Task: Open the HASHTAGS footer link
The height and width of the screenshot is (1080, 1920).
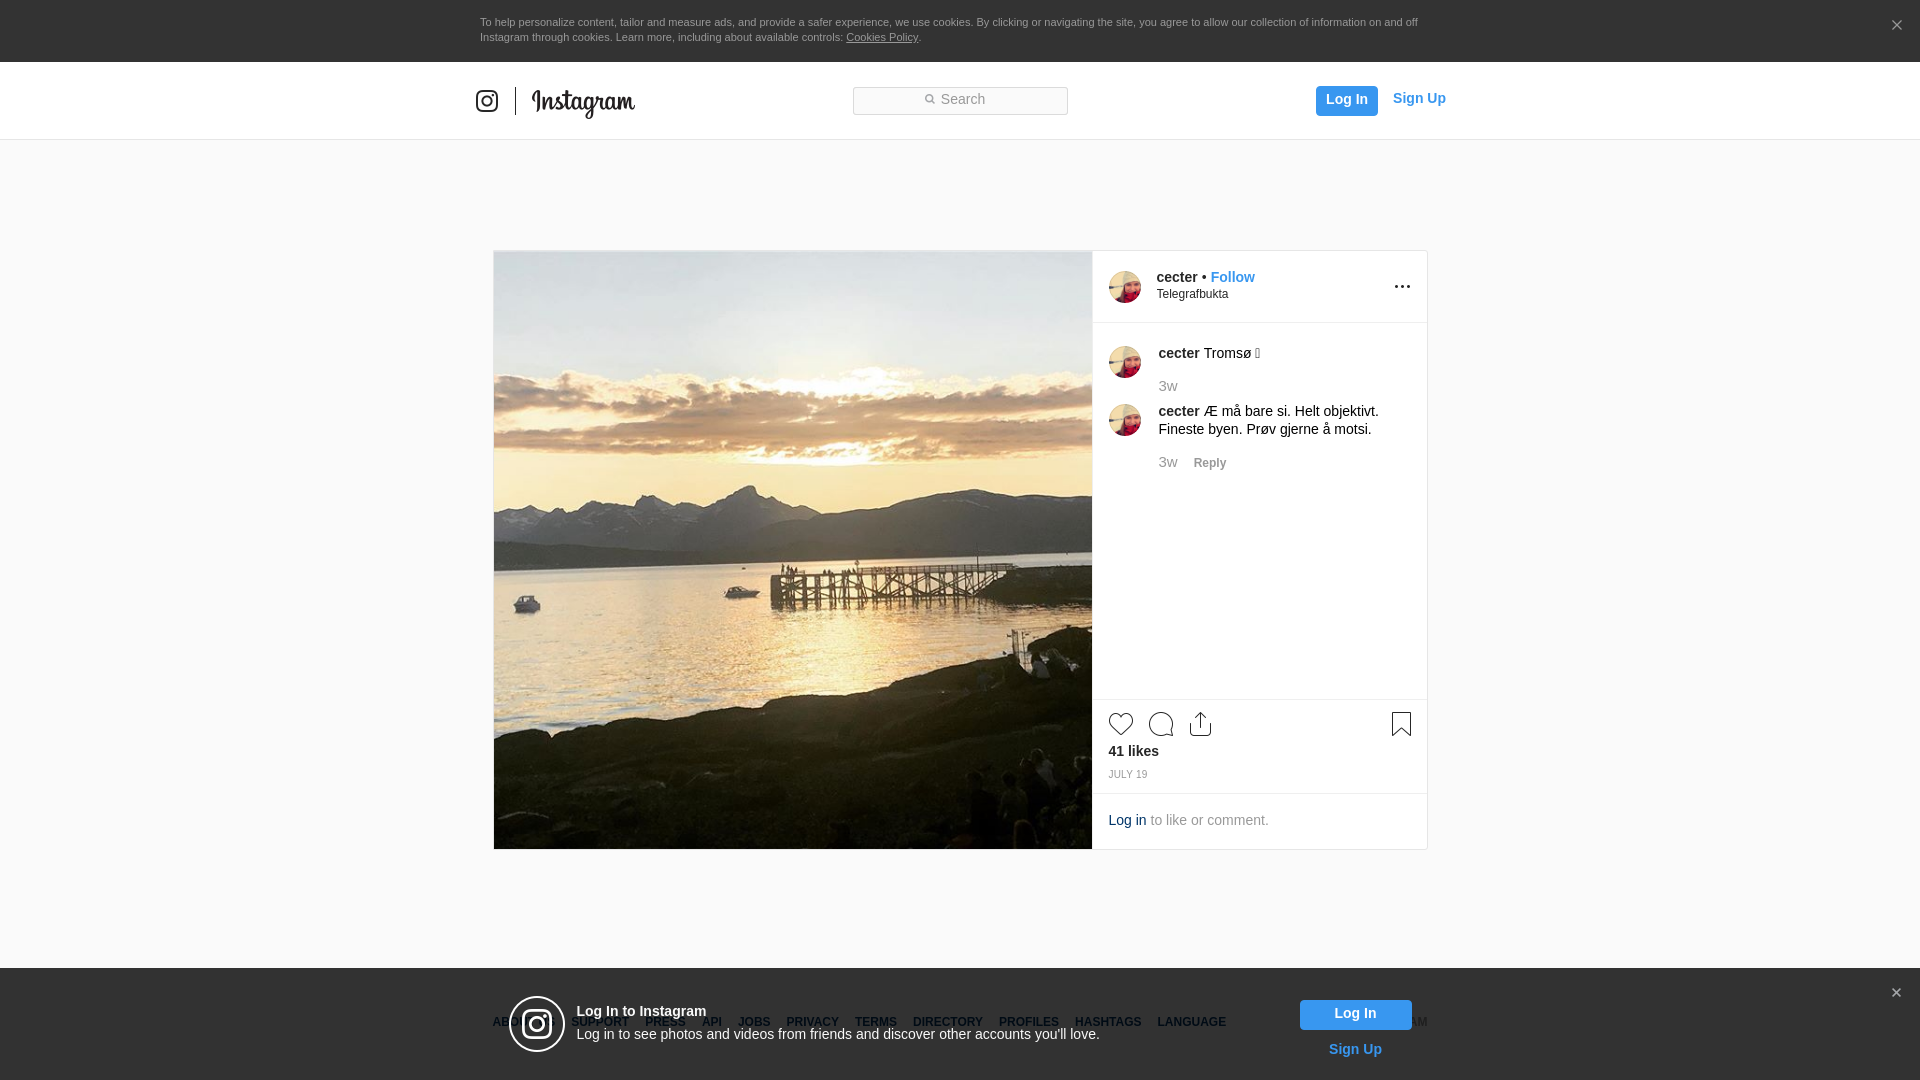Action: 1107,1022
